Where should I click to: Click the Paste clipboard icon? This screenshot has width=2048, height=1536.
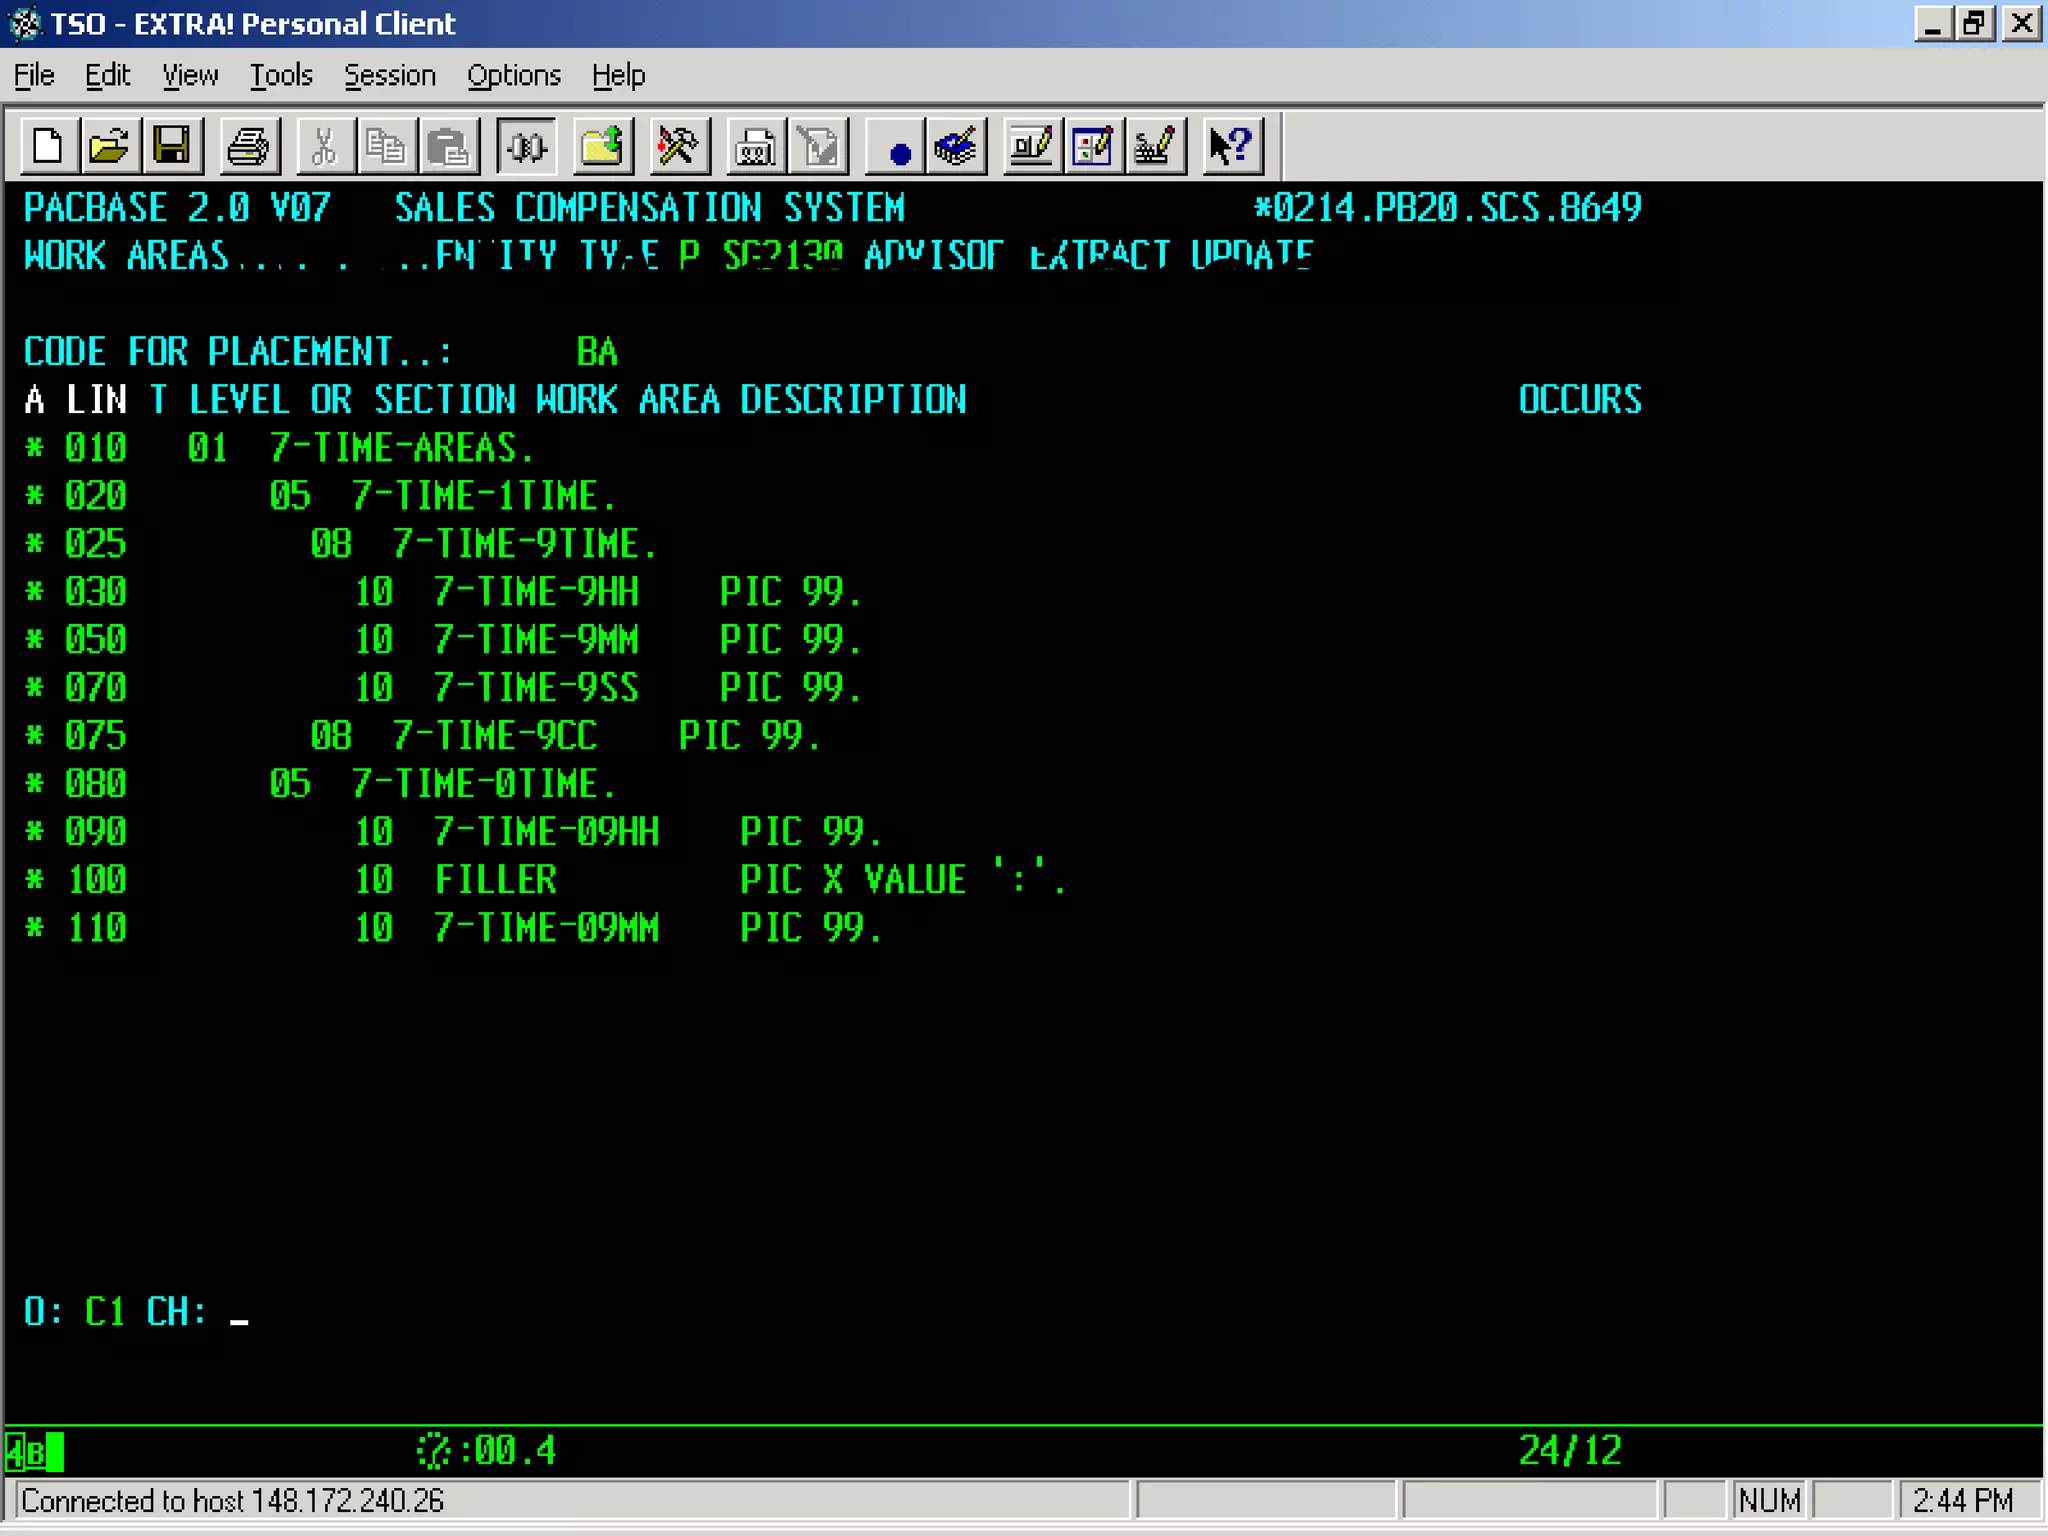coord(448,147)
